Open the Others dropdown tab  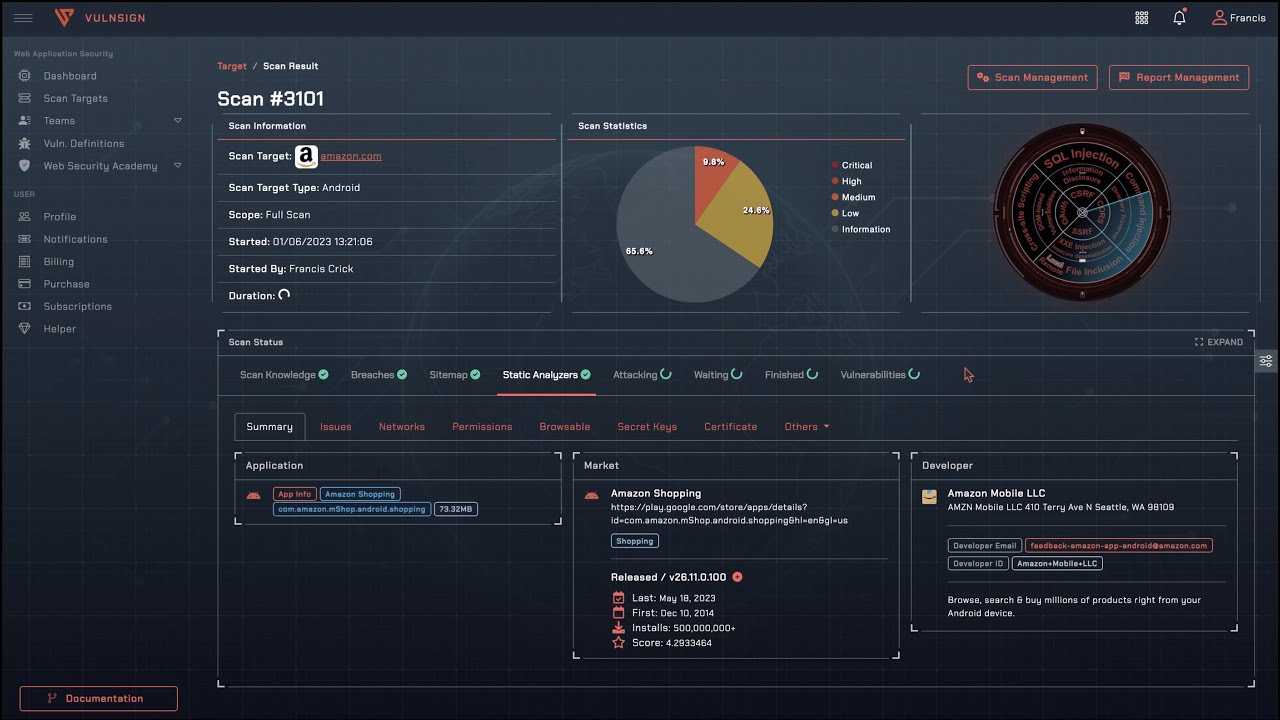point(807,427)
